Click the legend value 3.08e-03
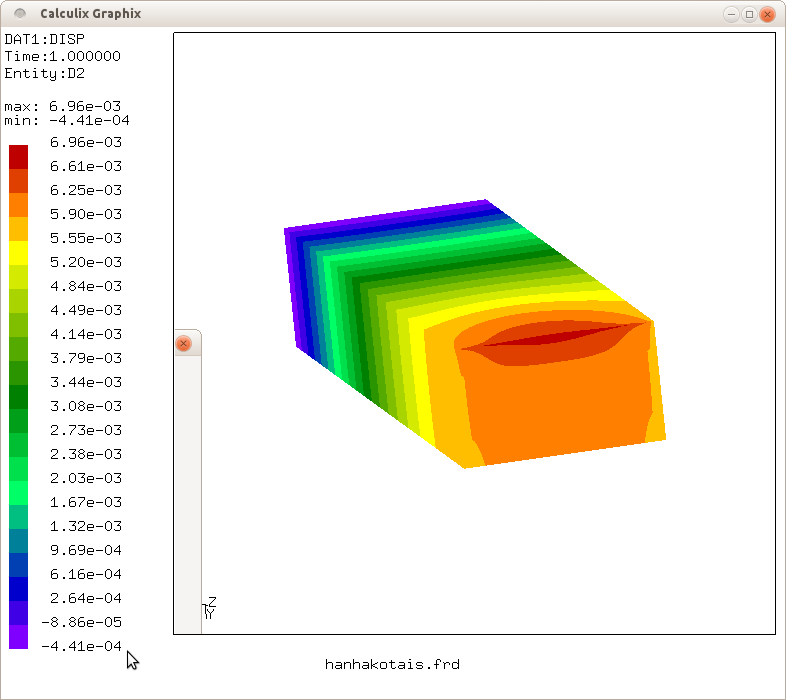 [x=86, y=406]
